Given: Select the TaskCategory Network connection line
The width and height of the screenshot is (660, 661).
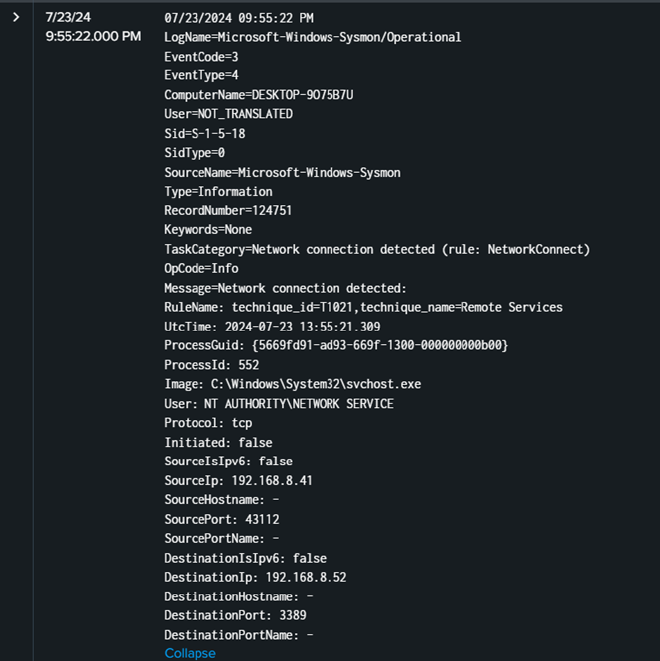Looking at the screenshot, I should (x=377, y=249).
